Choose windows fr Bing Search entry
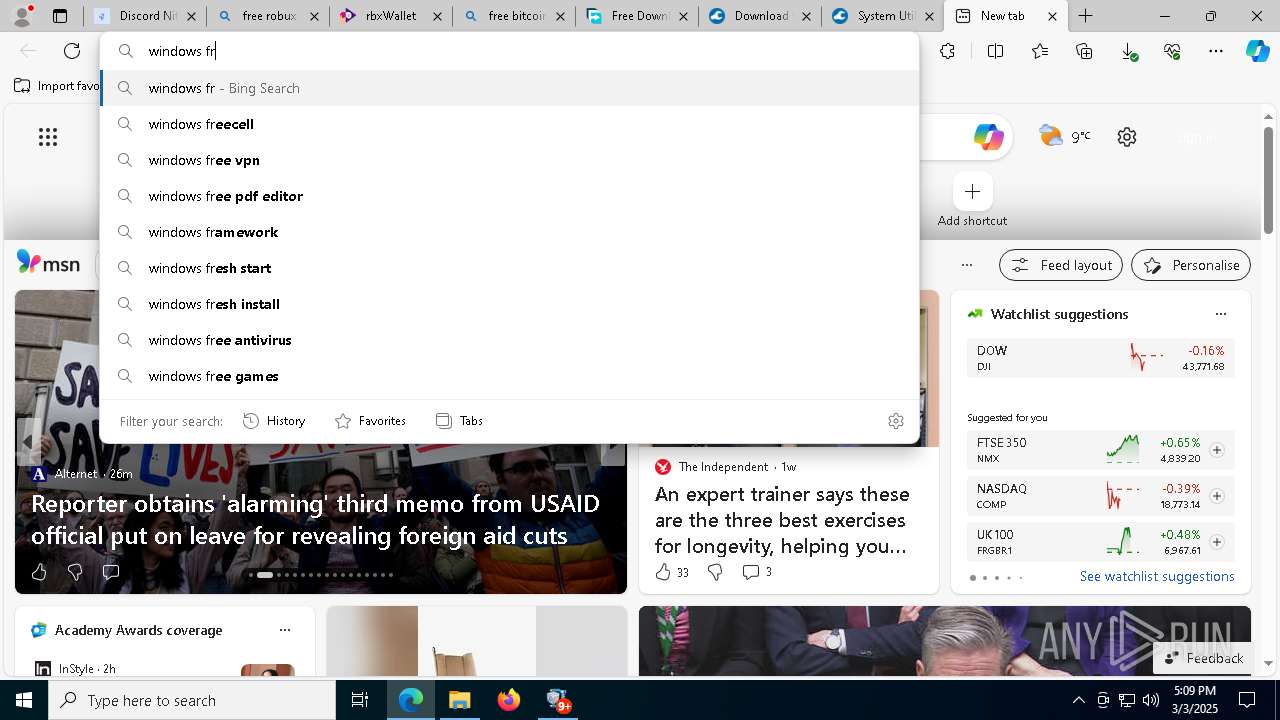Viewport: 1280px width, 720px height. pos(510,88)
